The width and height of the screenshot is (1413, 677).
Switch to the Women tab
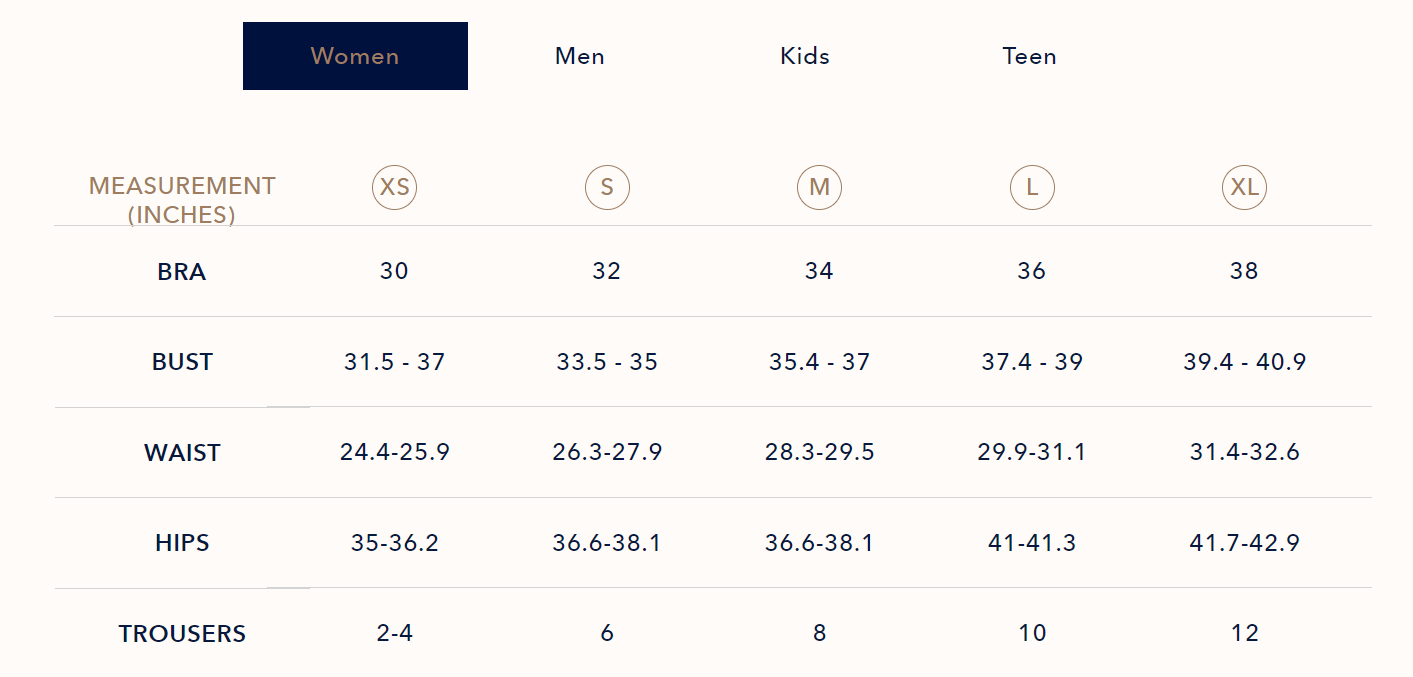(355, 56)
